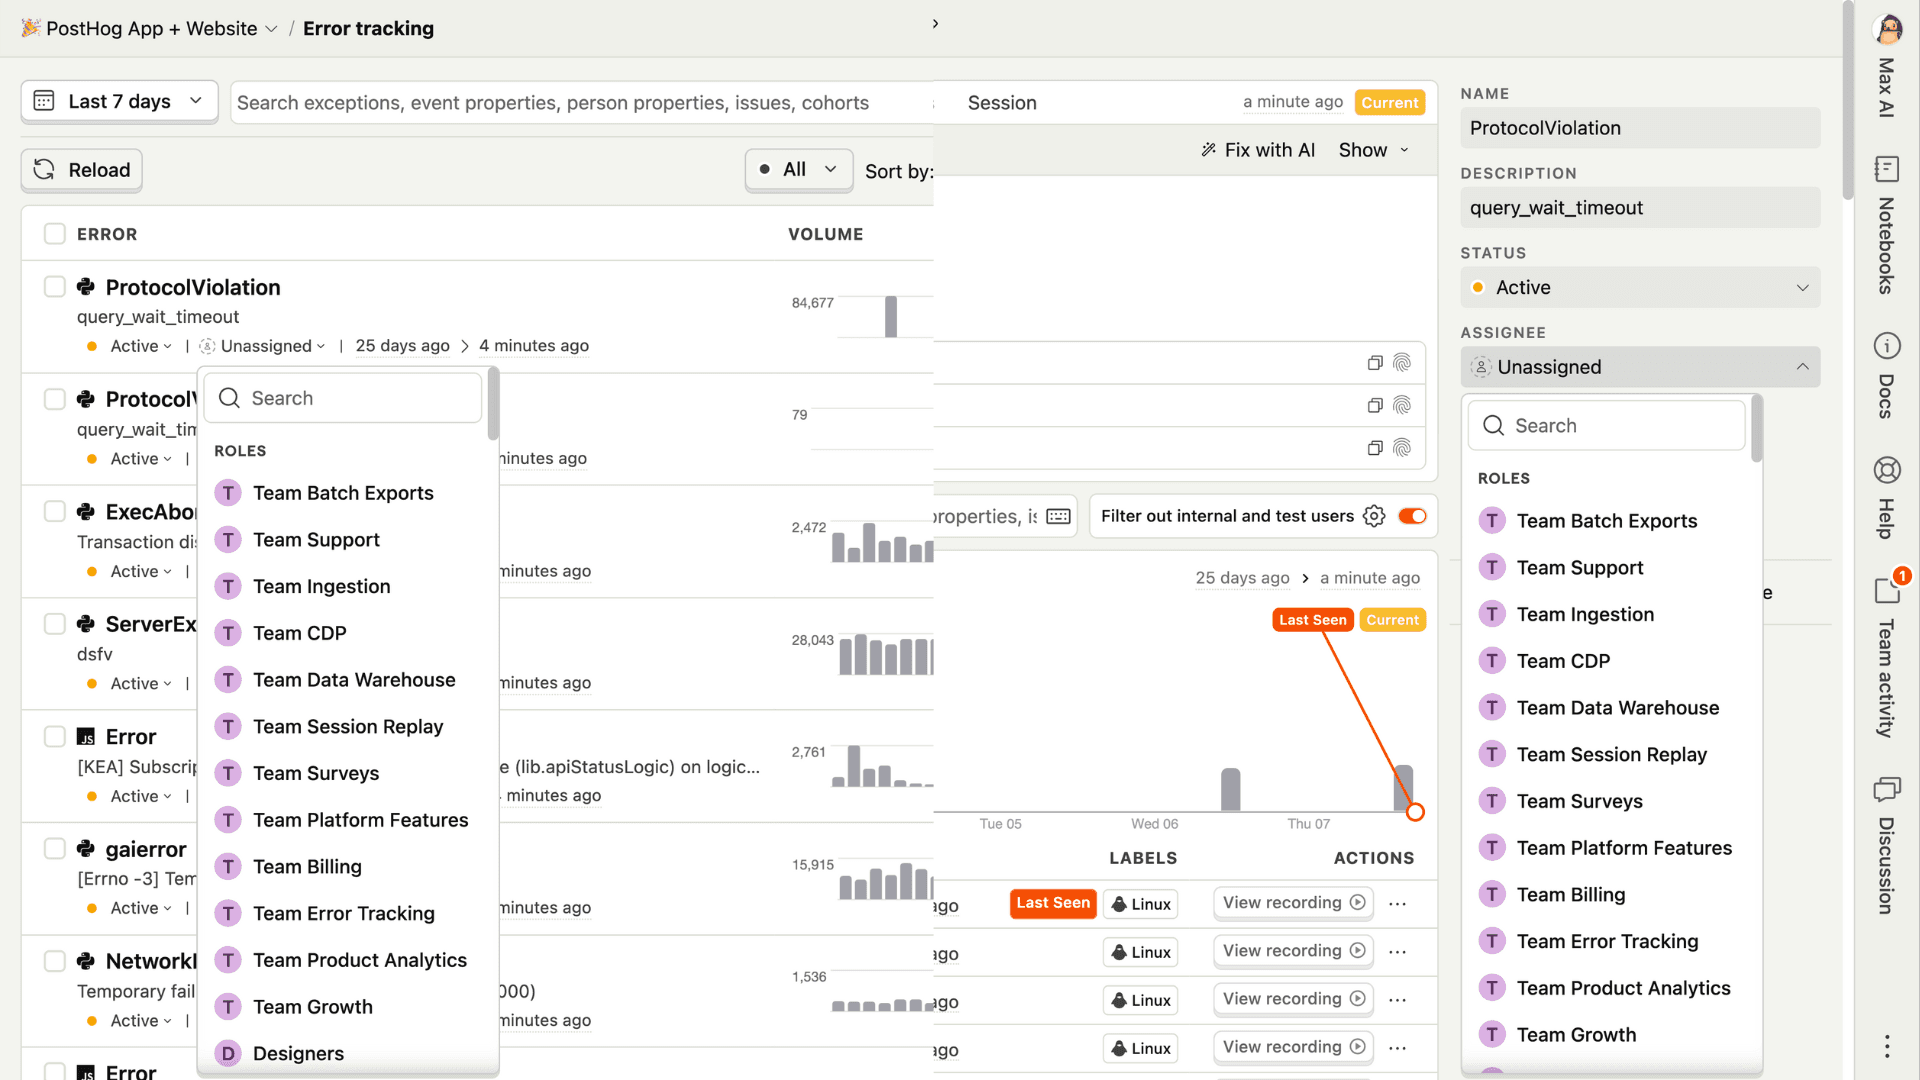The height and width of the screenshot is (1080, 1920).
Task: Toggle filter out internal and test users
Action: (x=1412, y=516)
